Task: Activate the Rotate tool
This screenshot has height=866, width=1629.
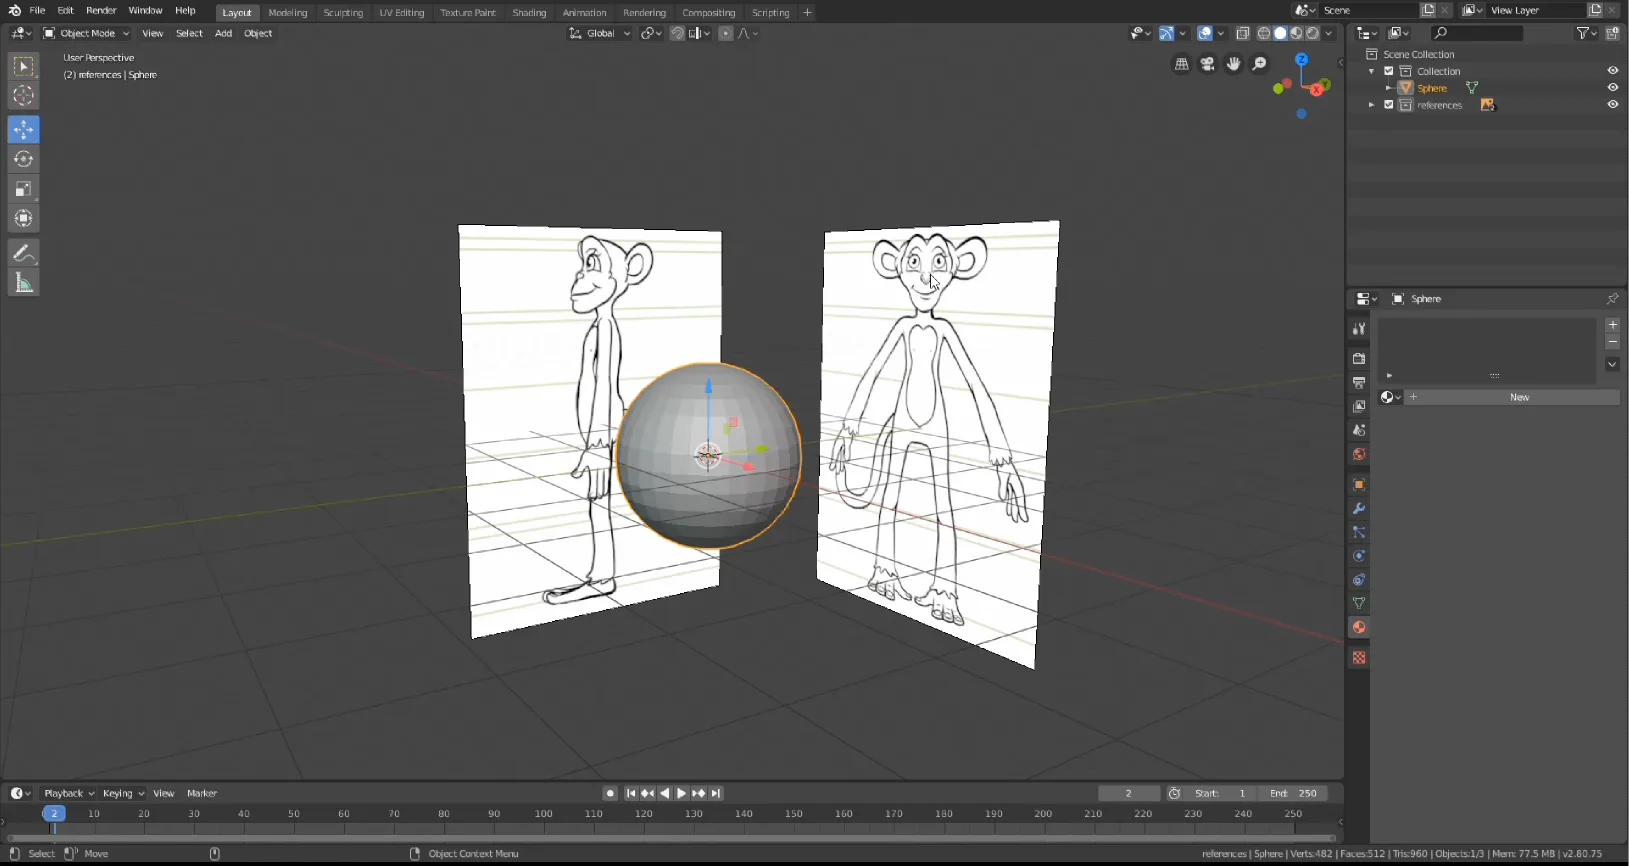Action: click(x=23, y=159)
